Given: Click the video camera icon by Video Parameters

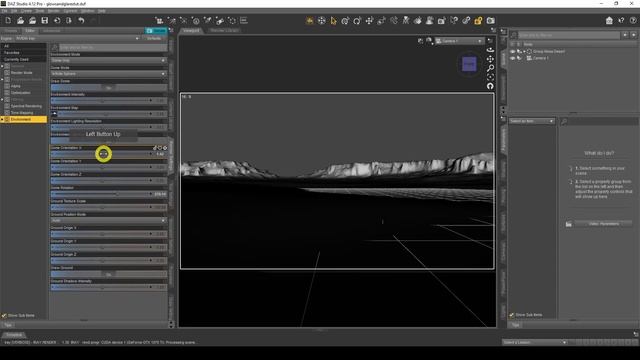Looking at the screenshot, I should point(569,224).
